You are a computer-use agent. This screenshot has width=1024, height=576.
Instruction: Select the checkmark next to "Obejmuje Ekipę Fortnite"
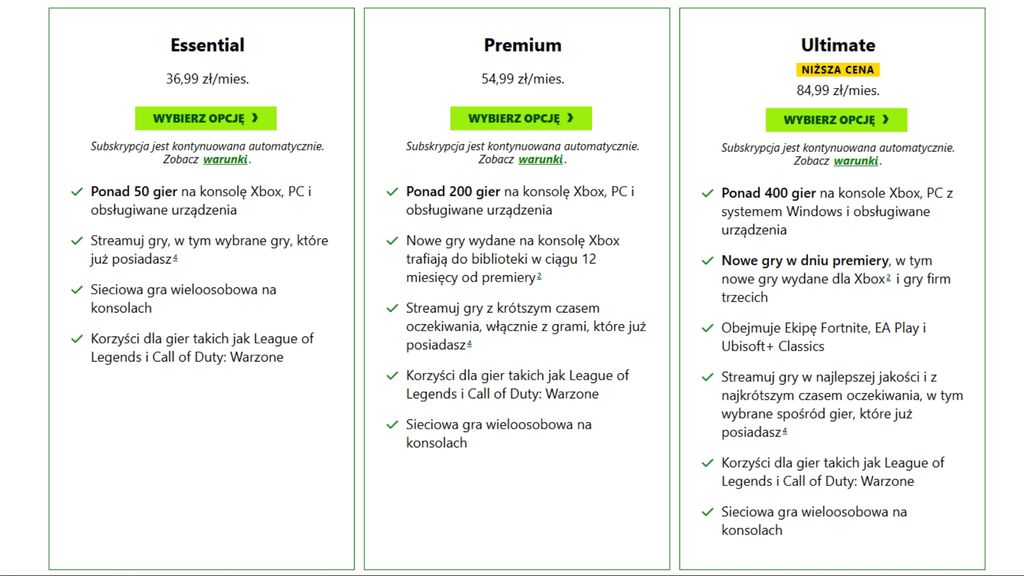tap(708, 328)
